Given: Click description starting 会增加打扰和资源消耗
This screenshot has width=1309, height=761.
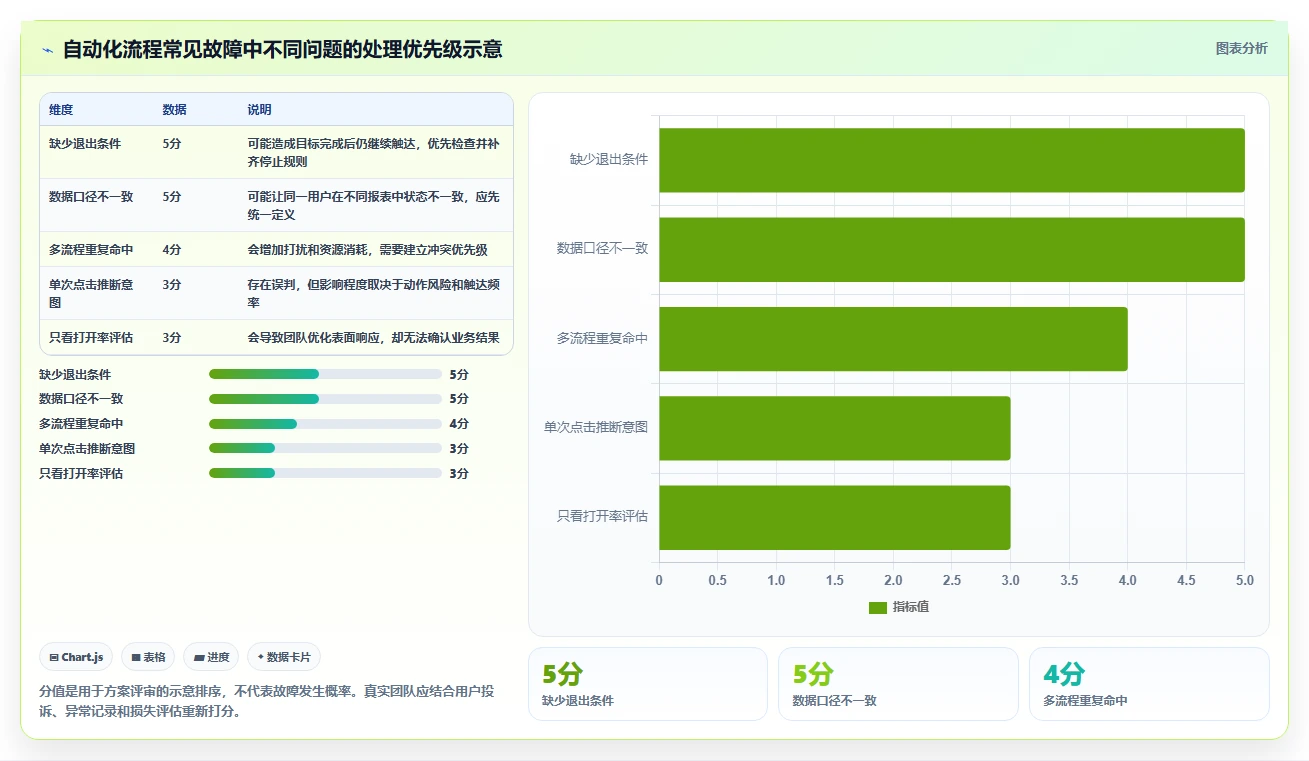Looking at the screenshot, I should pos(367,249).
